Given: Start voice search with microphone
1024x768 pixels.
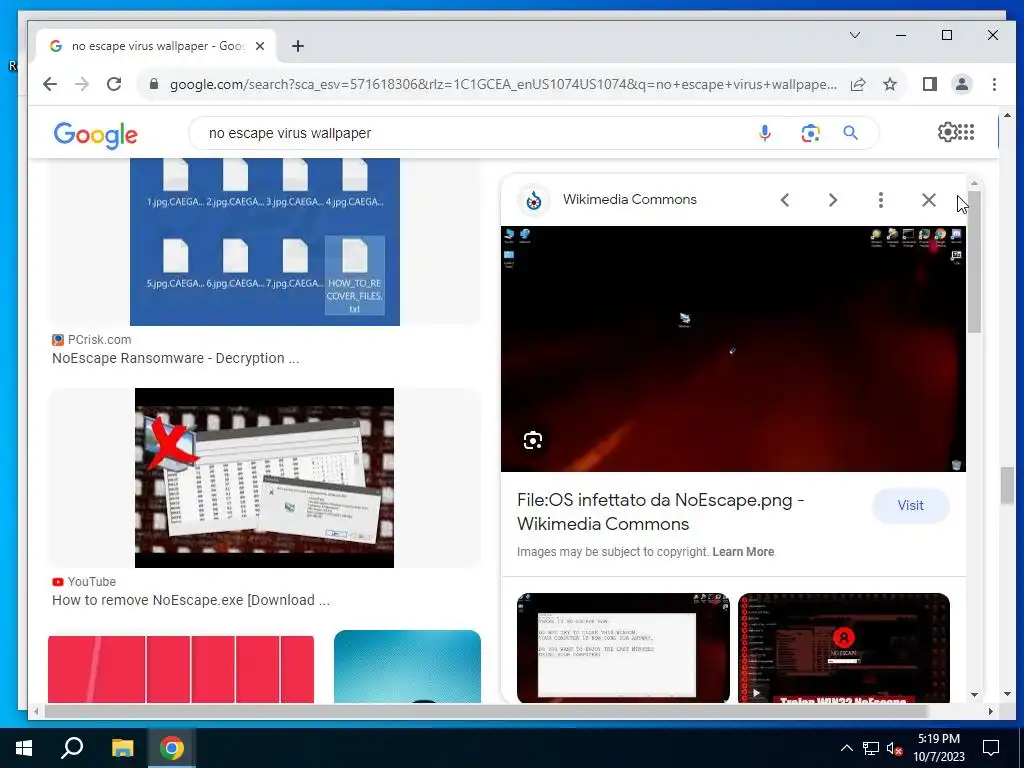Looking at the screenshot, I should tap(765, 133).
